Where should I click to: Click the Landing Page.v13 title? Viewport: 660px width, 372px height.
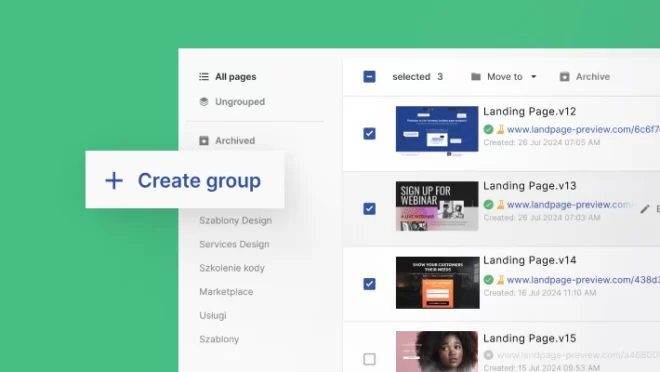[x=530, y=186]
